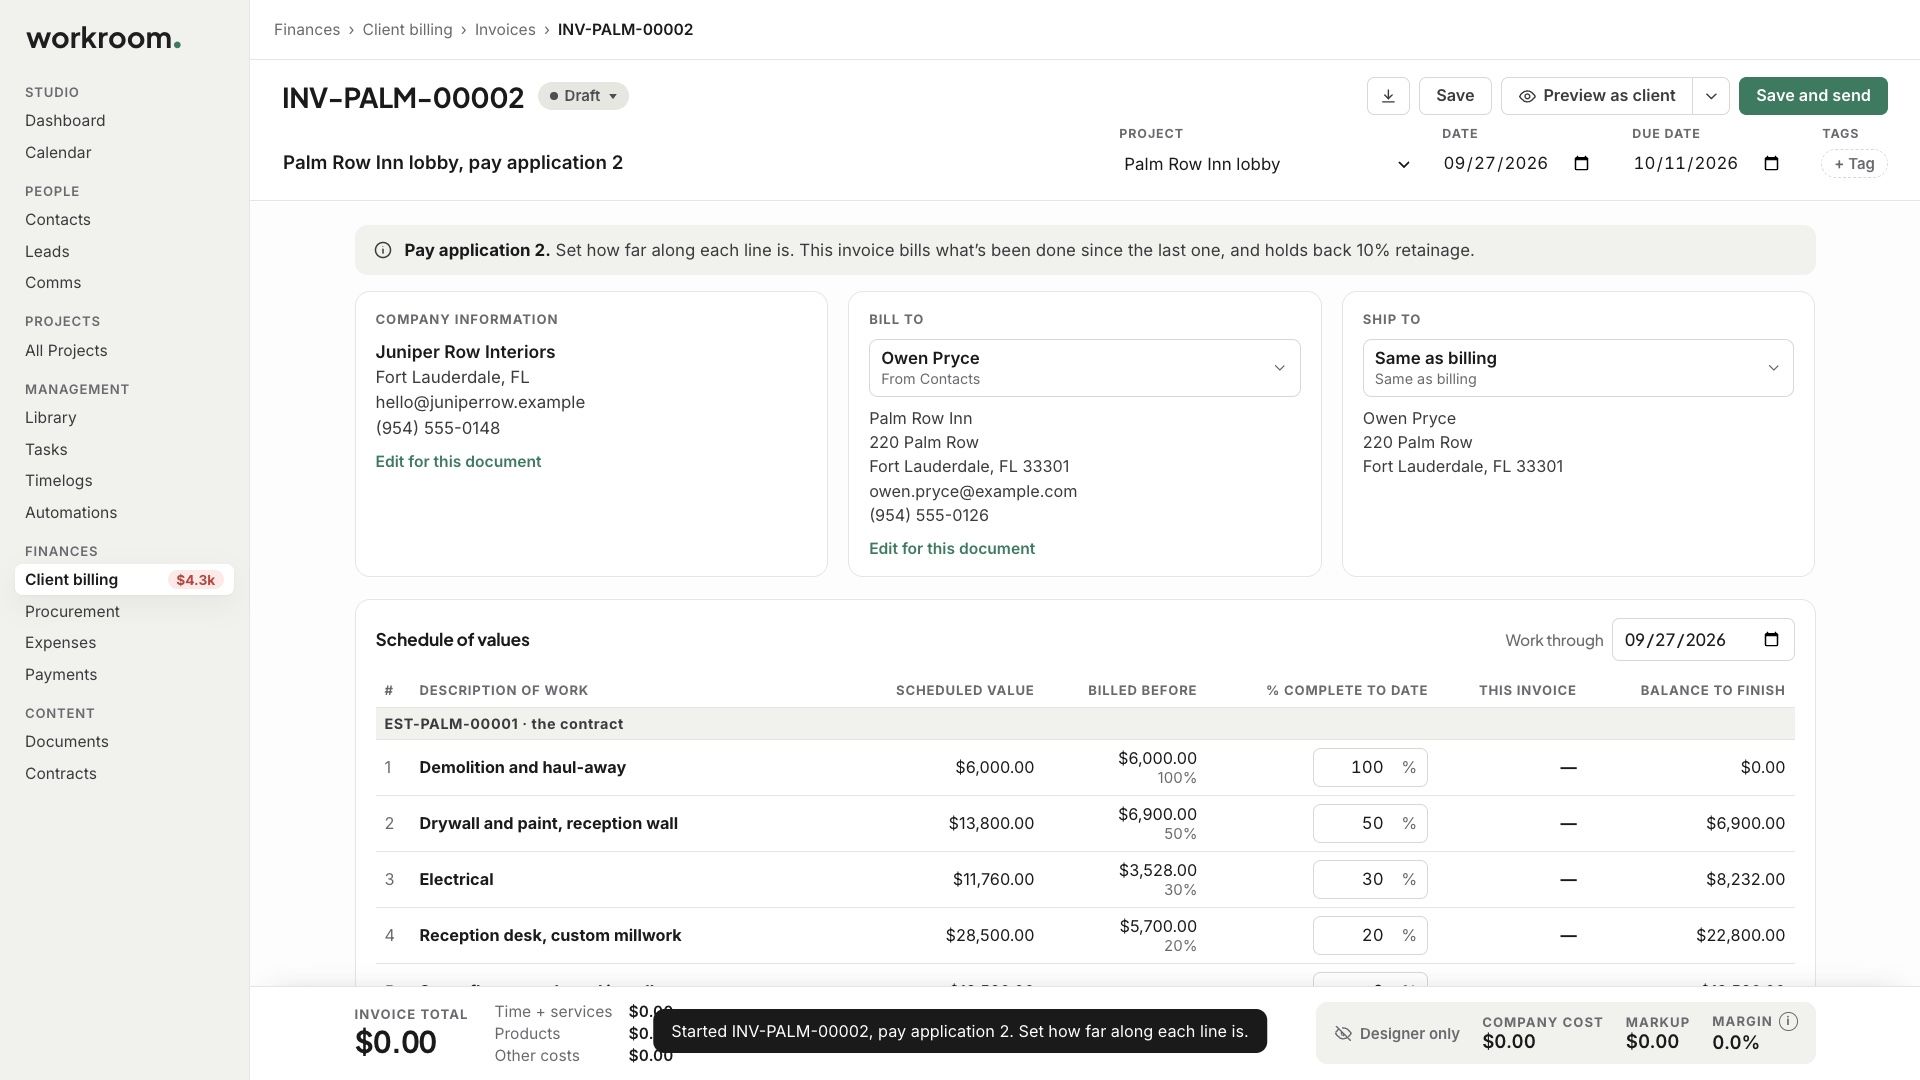Click the Save button

[1455, 96]
